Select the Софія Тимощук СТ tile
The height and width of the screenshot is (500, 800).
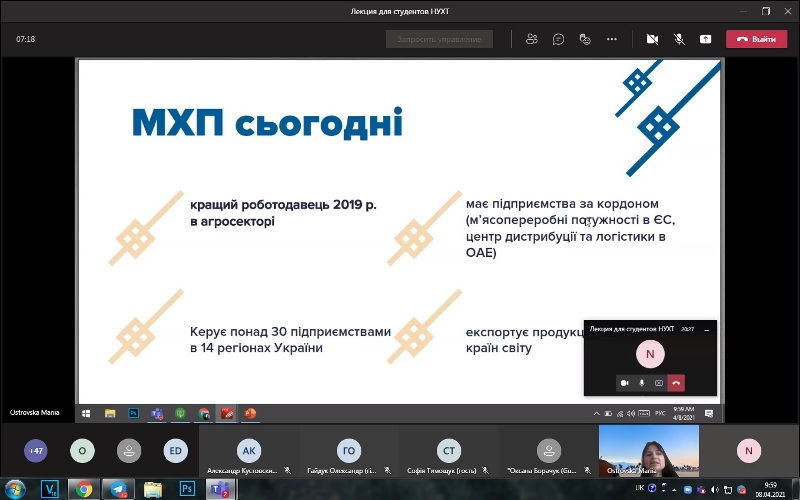tap(449, 452)
